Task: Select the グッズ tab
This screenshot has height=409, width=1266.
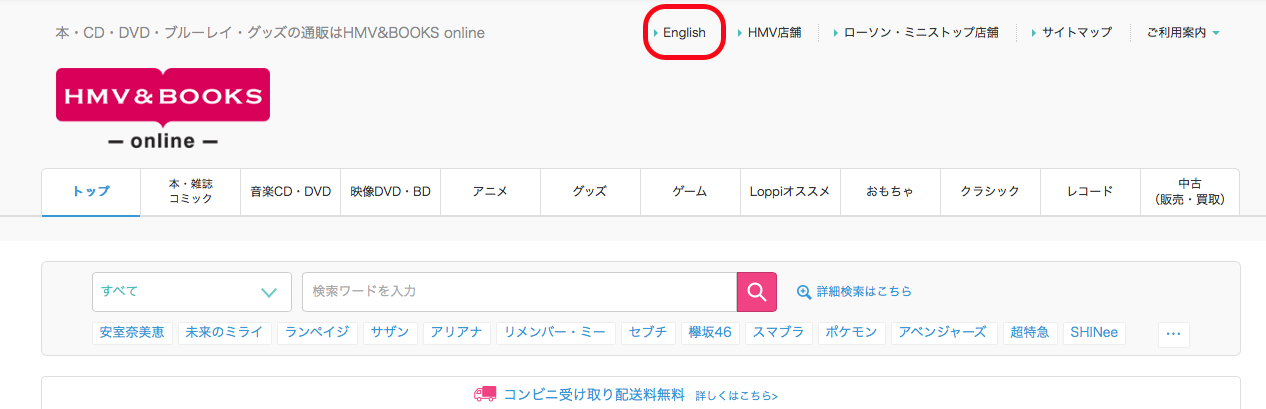Action: tap(590, 192)
